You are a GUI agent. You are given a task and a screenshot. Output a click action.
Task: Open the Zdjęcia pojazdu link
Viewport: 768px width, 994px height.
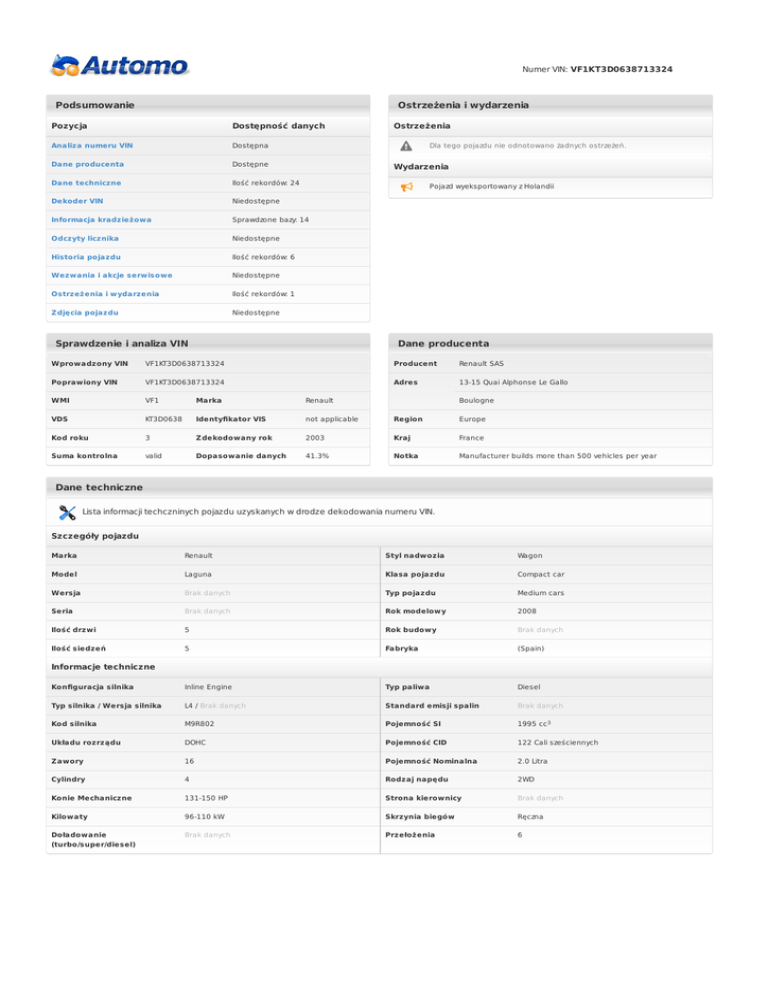[x=84, y=313]
